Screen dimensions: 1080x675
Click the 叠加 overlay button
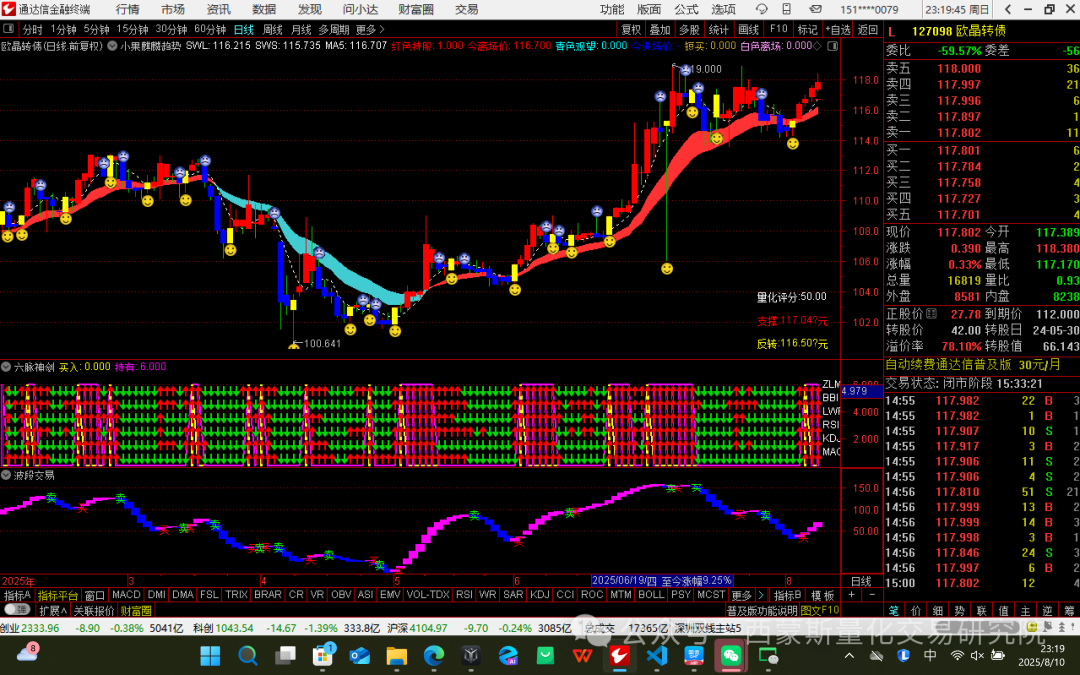pos(660,30)
